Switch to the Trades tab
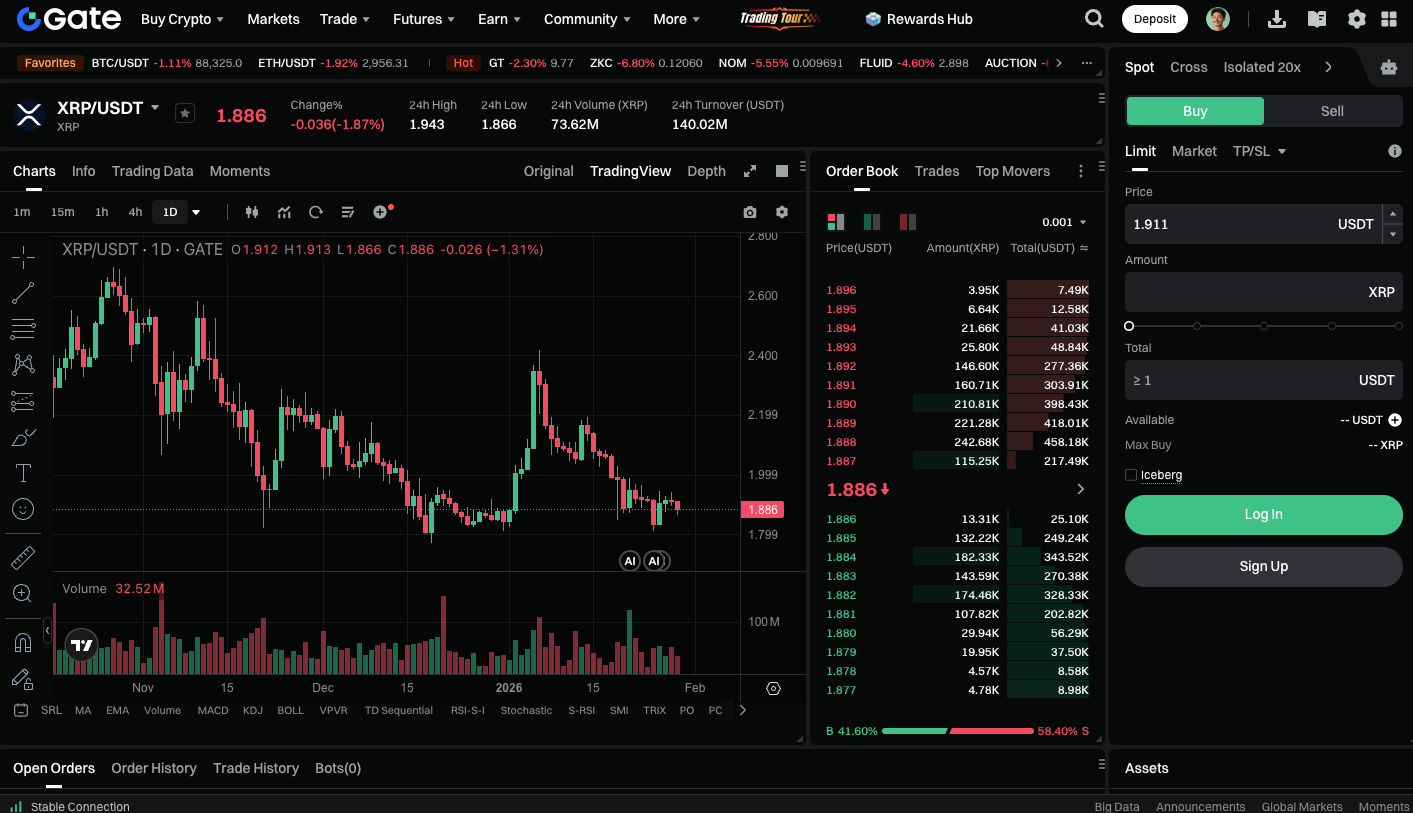 [x=936, y=171]
